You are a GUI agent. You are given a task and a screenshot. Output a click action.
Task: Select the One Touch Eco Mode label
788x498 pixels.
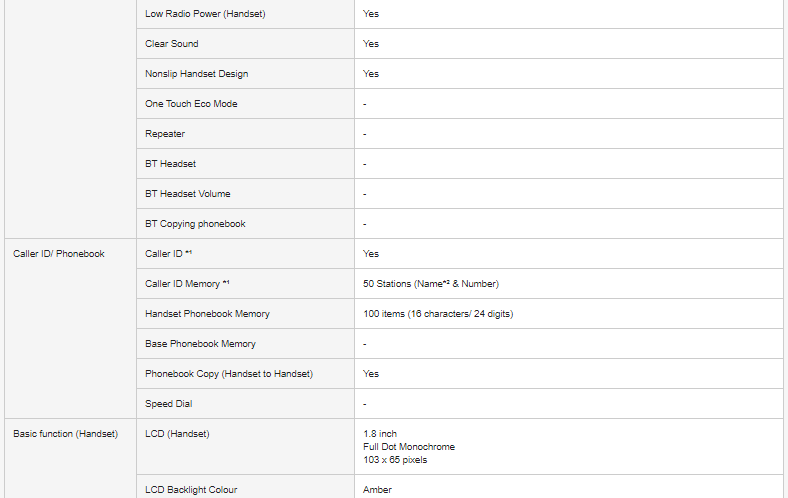(191, 104)
